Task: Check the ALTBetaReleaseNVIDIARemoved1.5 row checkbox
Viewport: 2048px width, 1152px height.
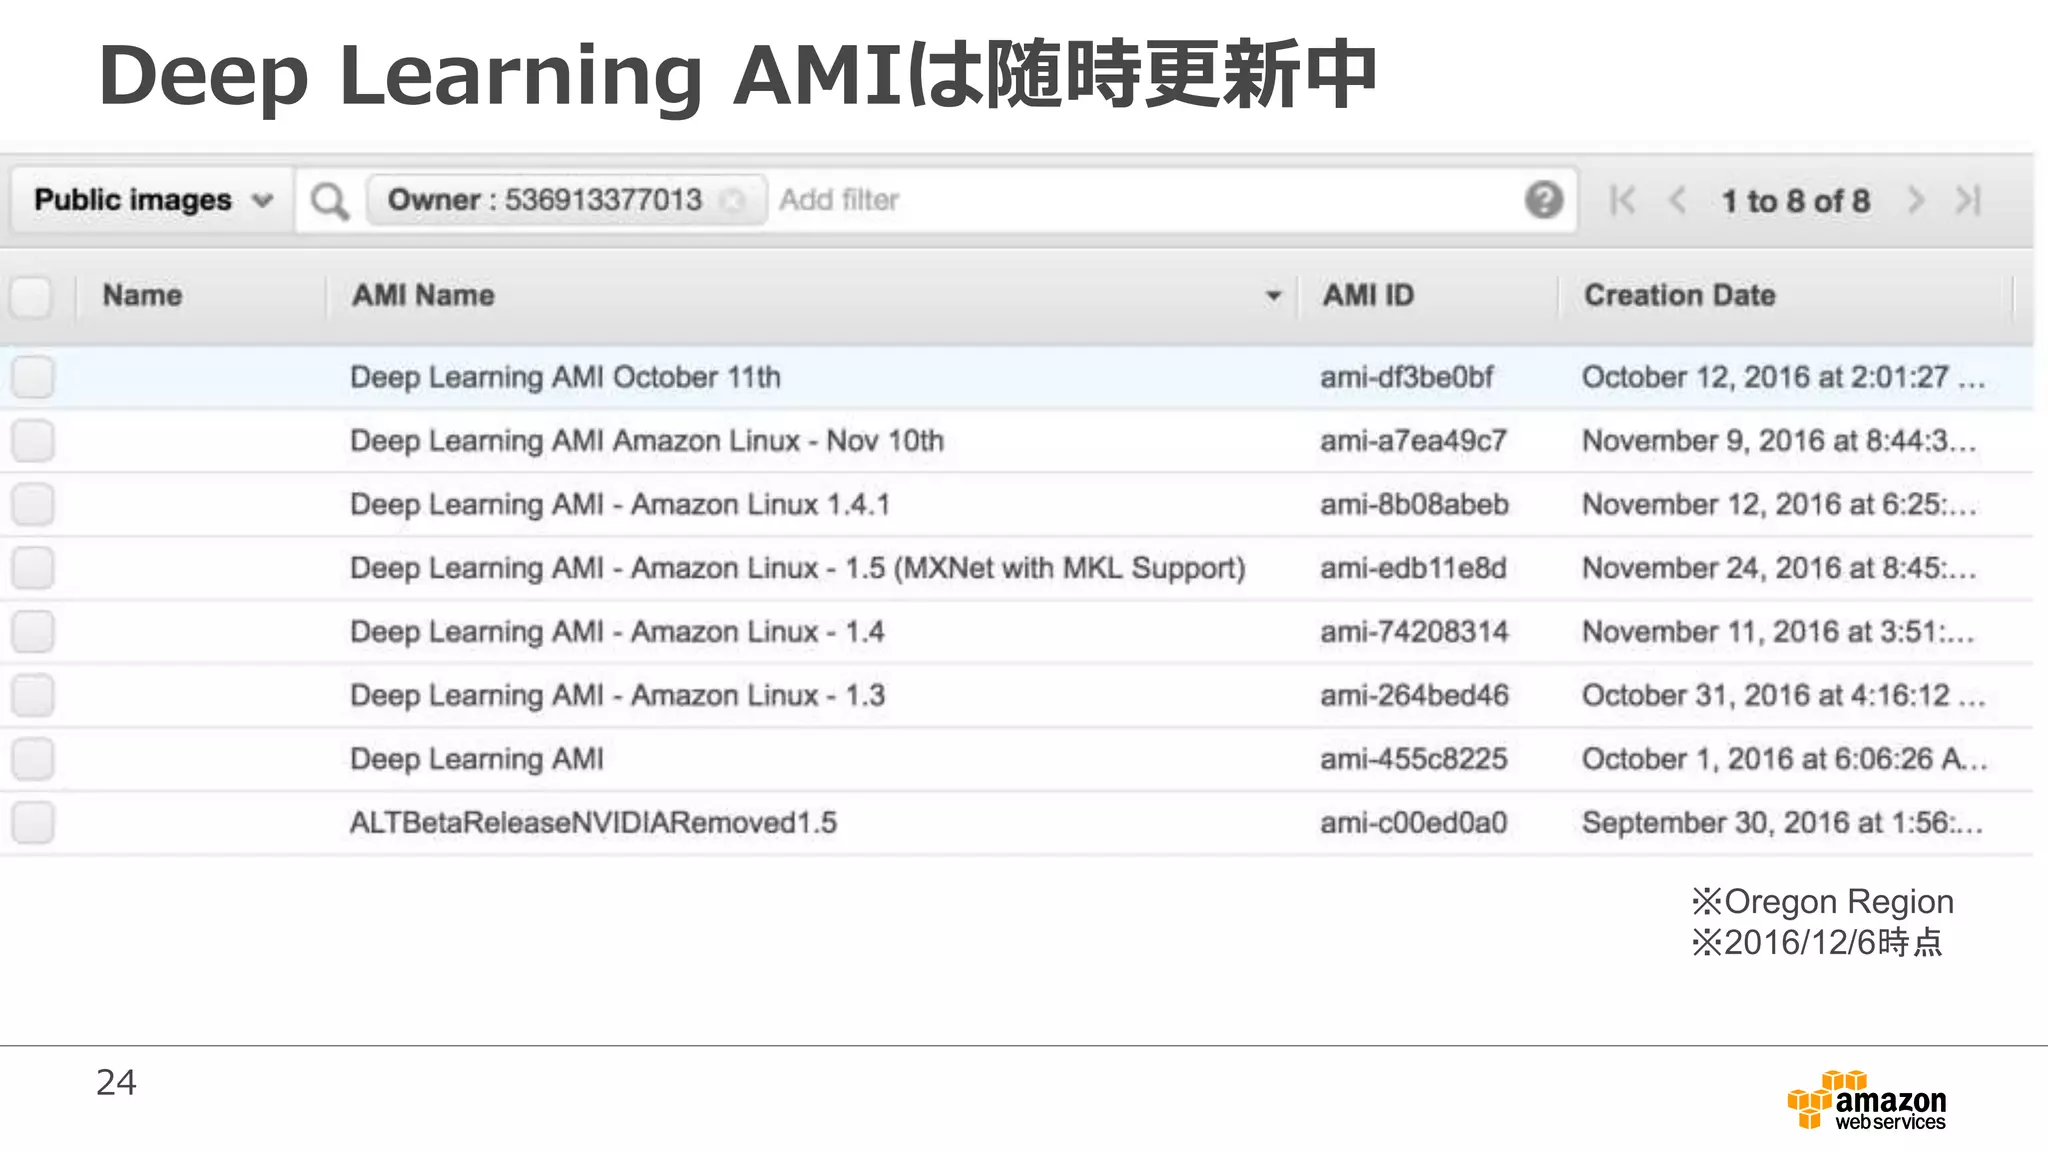Action: tap(33, 823)
